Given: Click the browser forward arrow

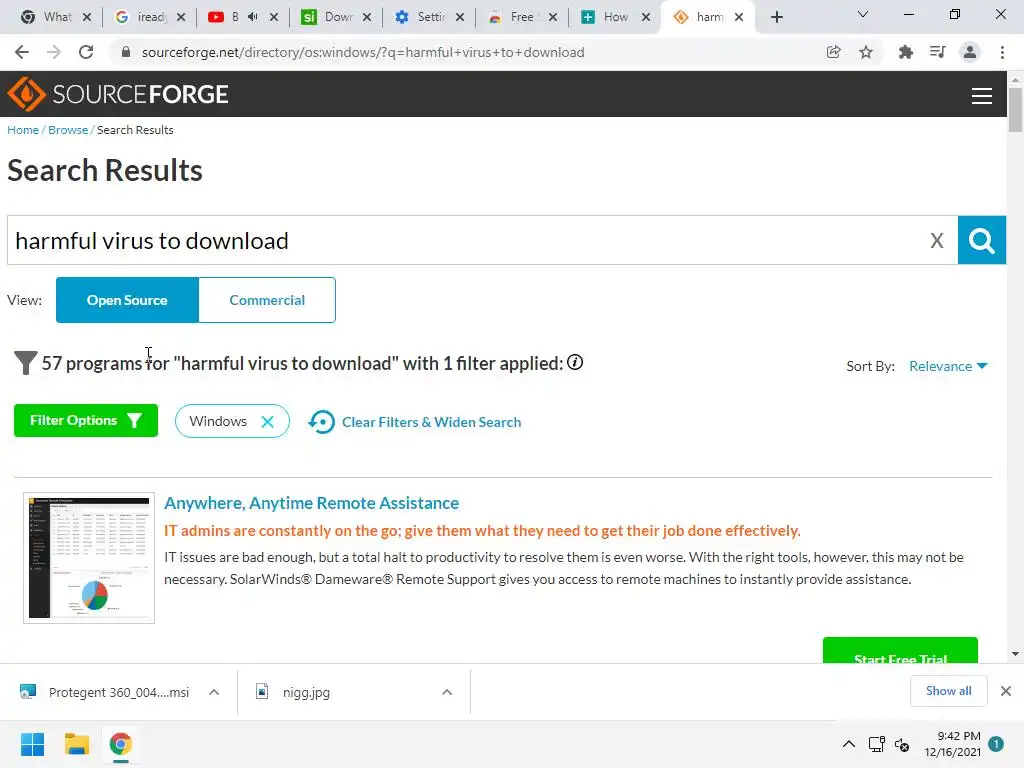Looking at the screenshot, I should tap(54, 52).
